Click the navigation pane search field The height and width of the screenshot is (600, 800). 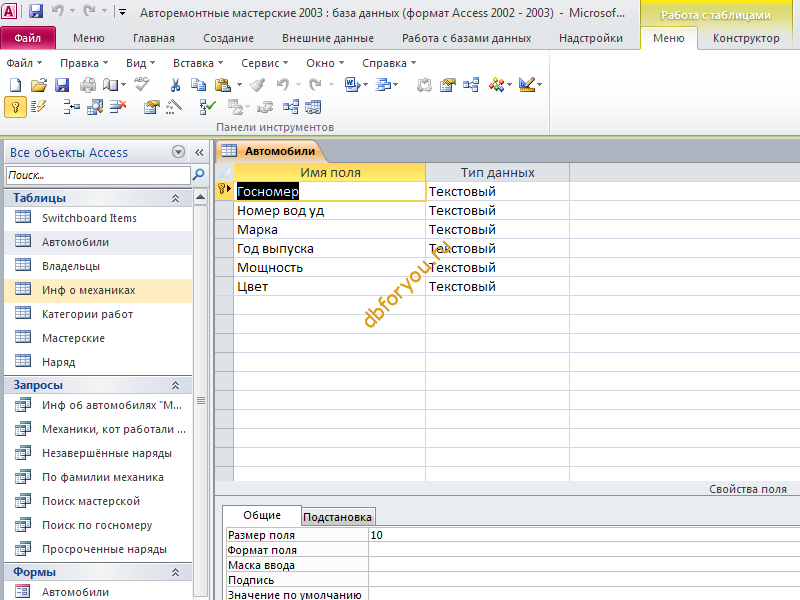[98, 175]
